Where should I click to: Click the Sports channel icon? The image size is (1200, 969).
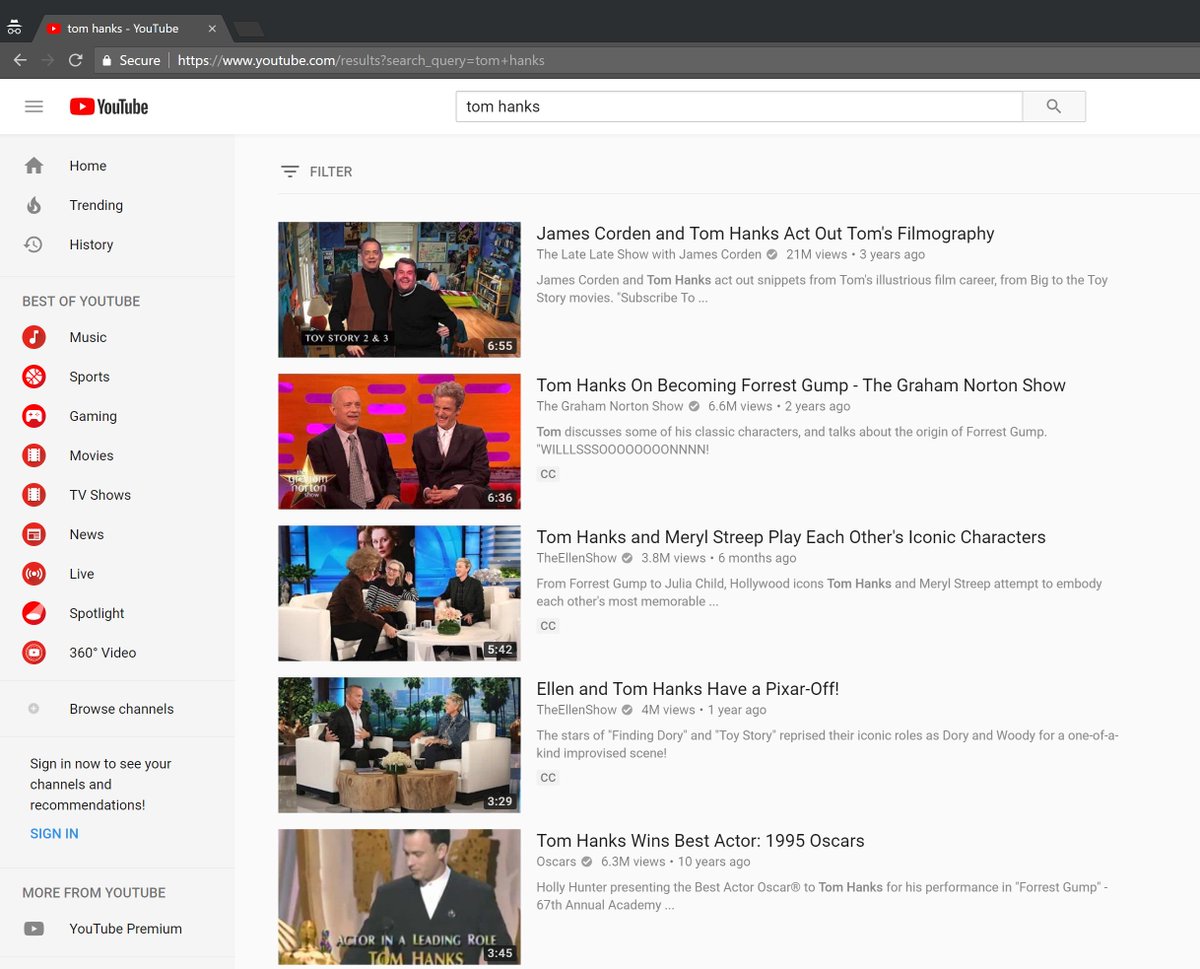point(34,376)
